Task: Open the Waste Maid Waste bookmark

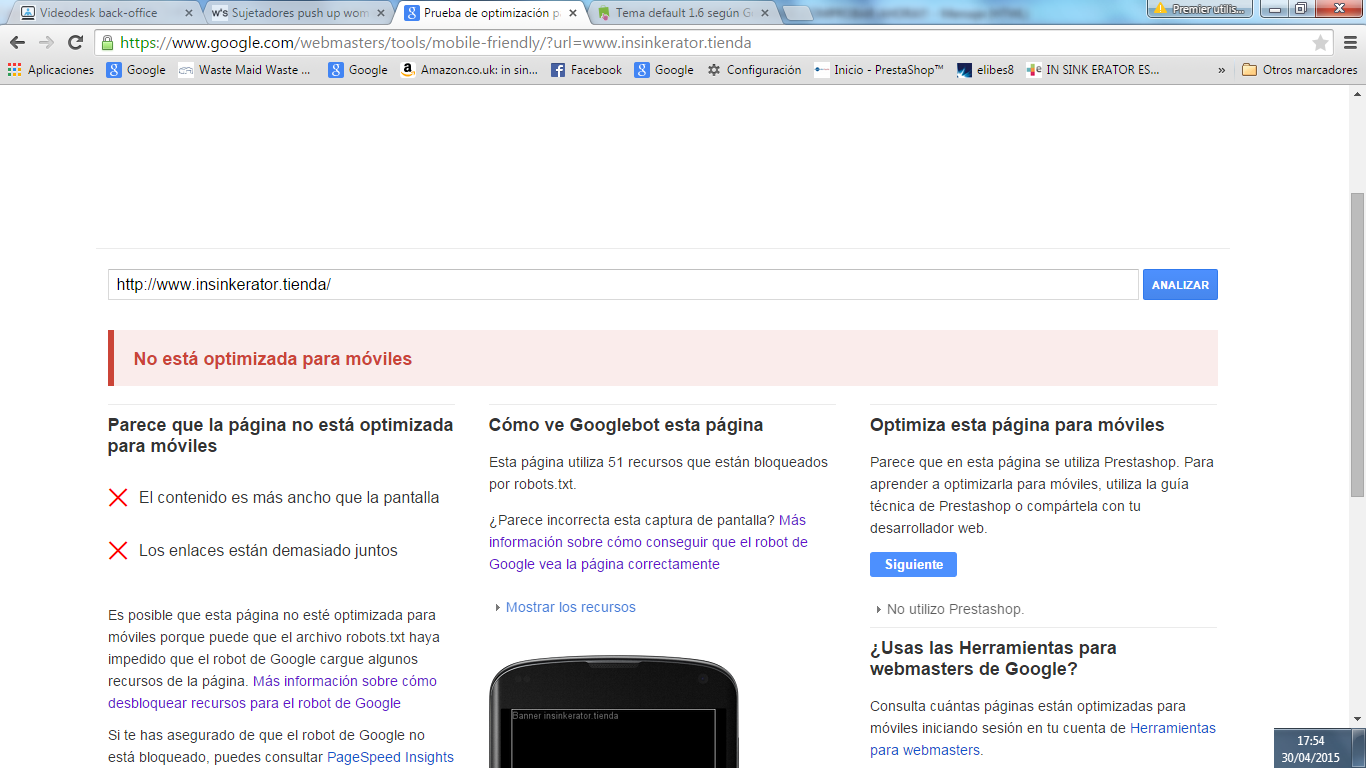Action: [x=245, y=70]
